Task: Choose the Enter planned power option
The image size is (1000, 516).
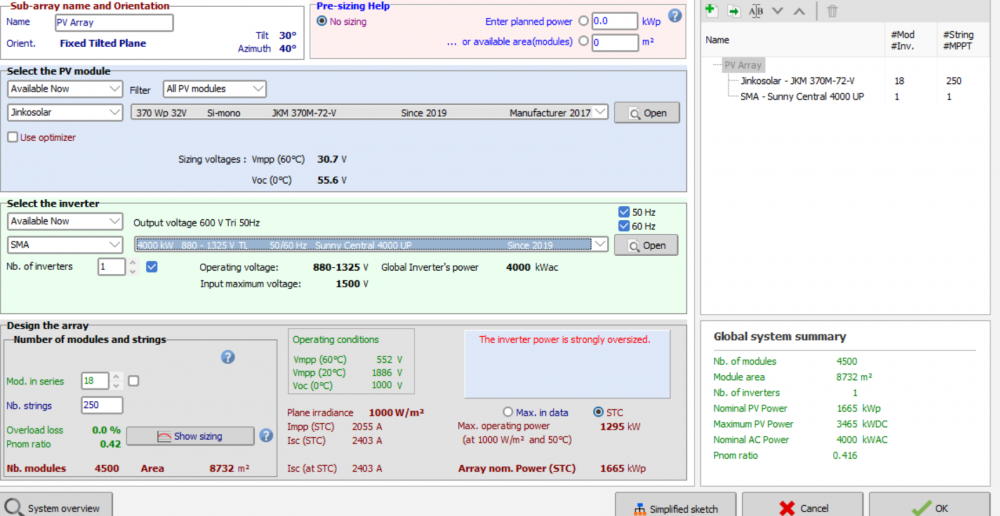Action: tap(583, 21)
